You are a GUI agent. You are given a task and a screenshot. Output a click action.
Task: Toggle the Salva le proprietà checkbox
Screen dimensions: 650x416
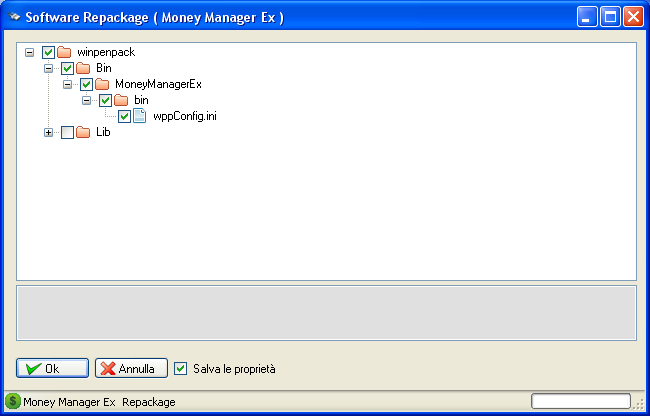click(180, 368)
